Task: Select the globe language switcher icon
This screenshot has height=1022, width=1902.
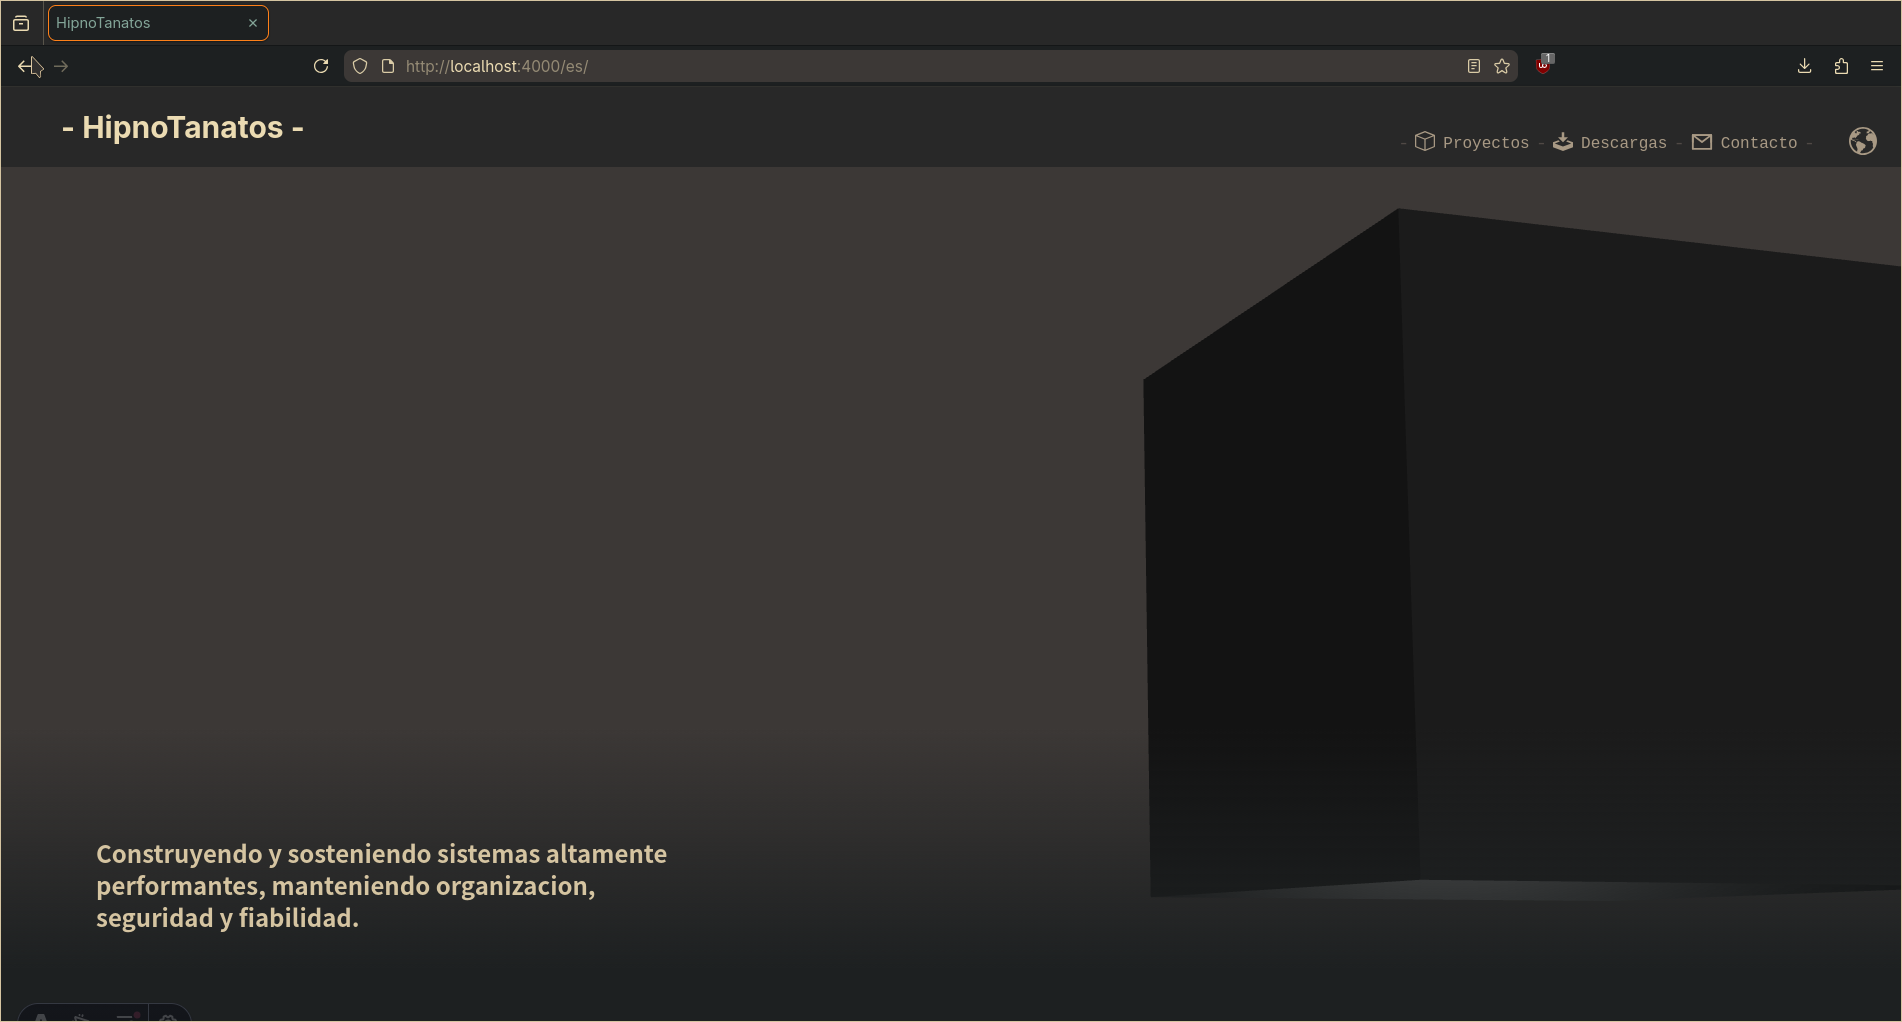Action: [x=1863, y=141]
